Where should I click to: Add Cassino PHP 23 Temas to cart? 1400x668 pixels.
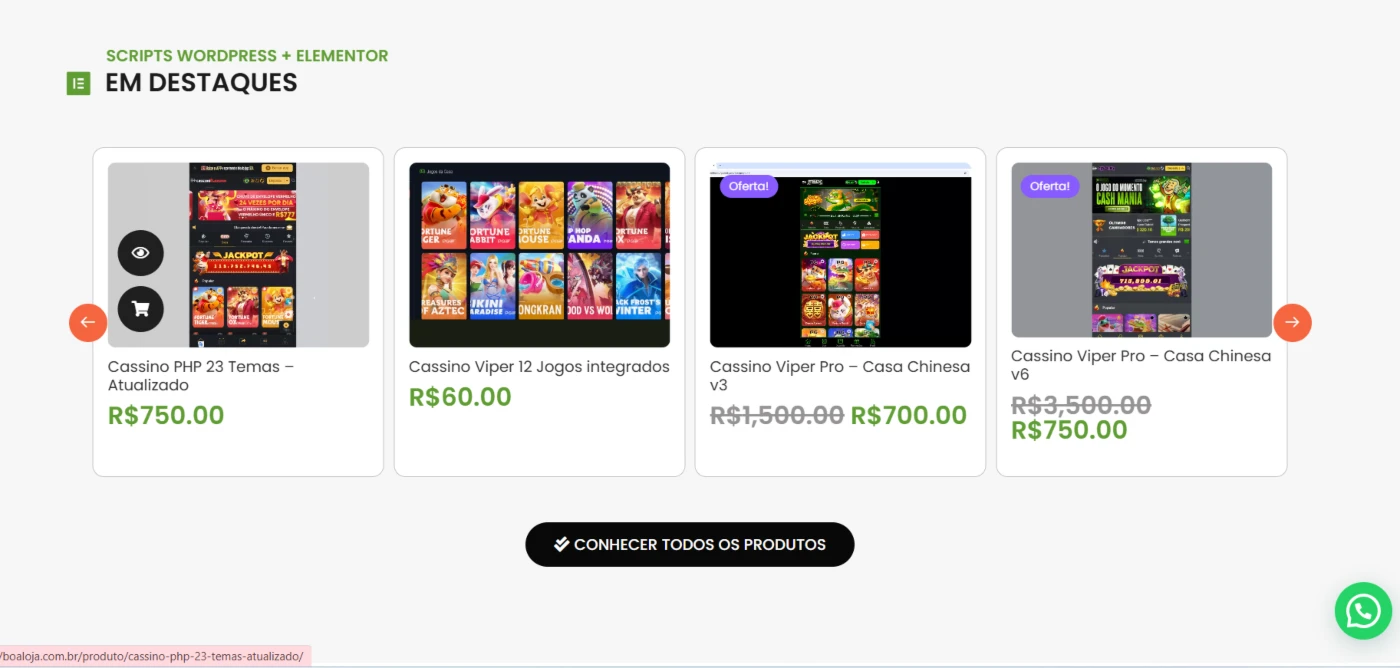click(140, 309)
